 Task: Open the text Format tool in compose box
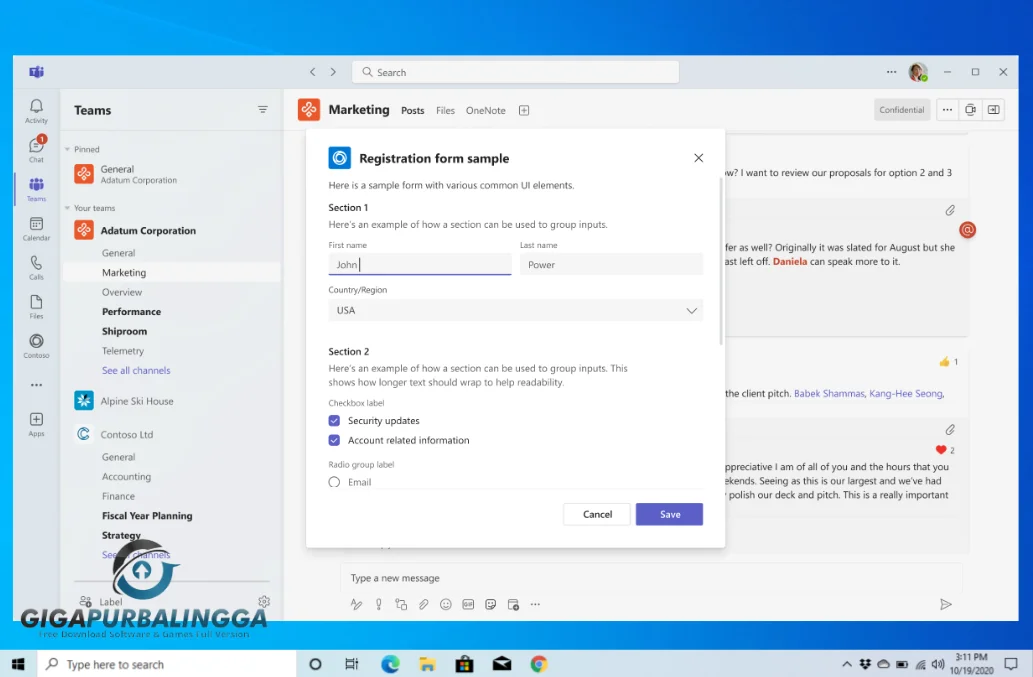[x=356, y=604]
